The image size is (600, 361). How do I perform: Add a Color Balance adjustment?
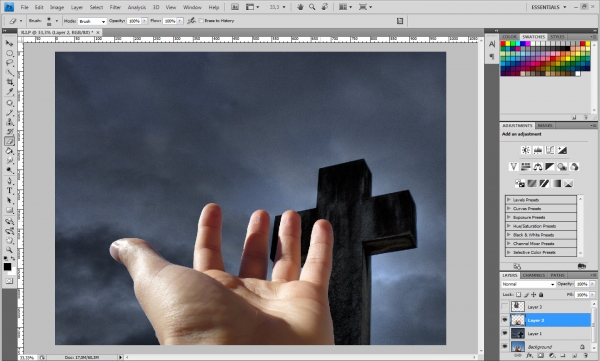pyautogui.click(x=538, y=167)
